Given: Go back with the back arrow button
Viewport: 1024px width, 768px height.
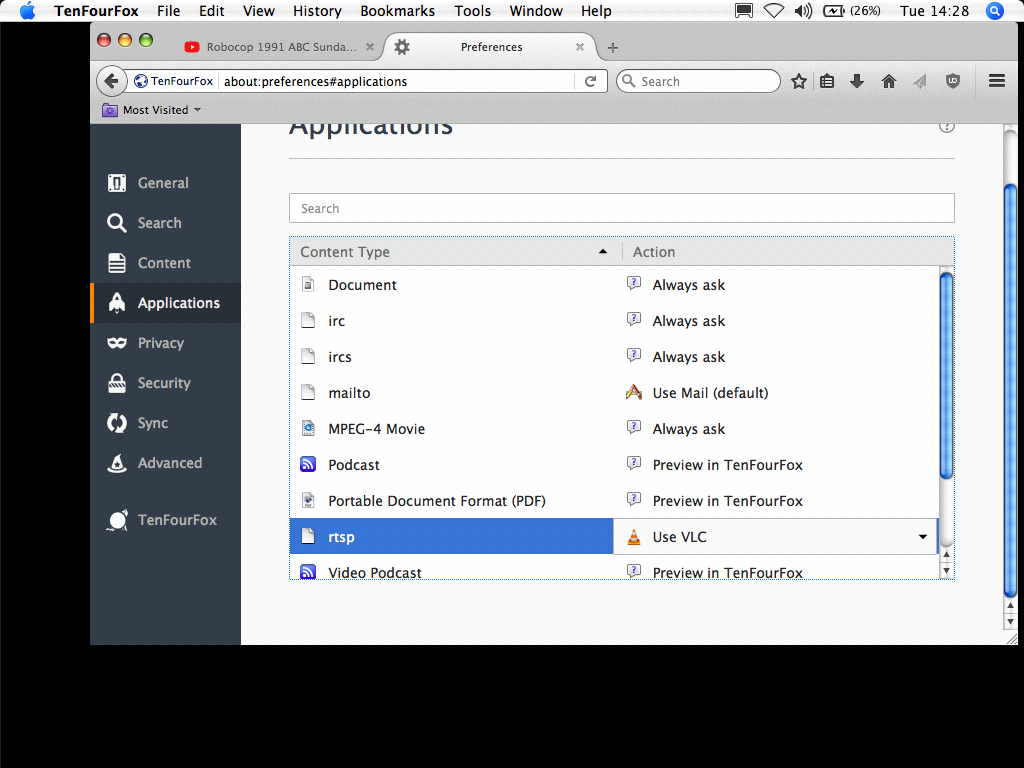Looking at the screenshot, I should click(x=111, y=81).
